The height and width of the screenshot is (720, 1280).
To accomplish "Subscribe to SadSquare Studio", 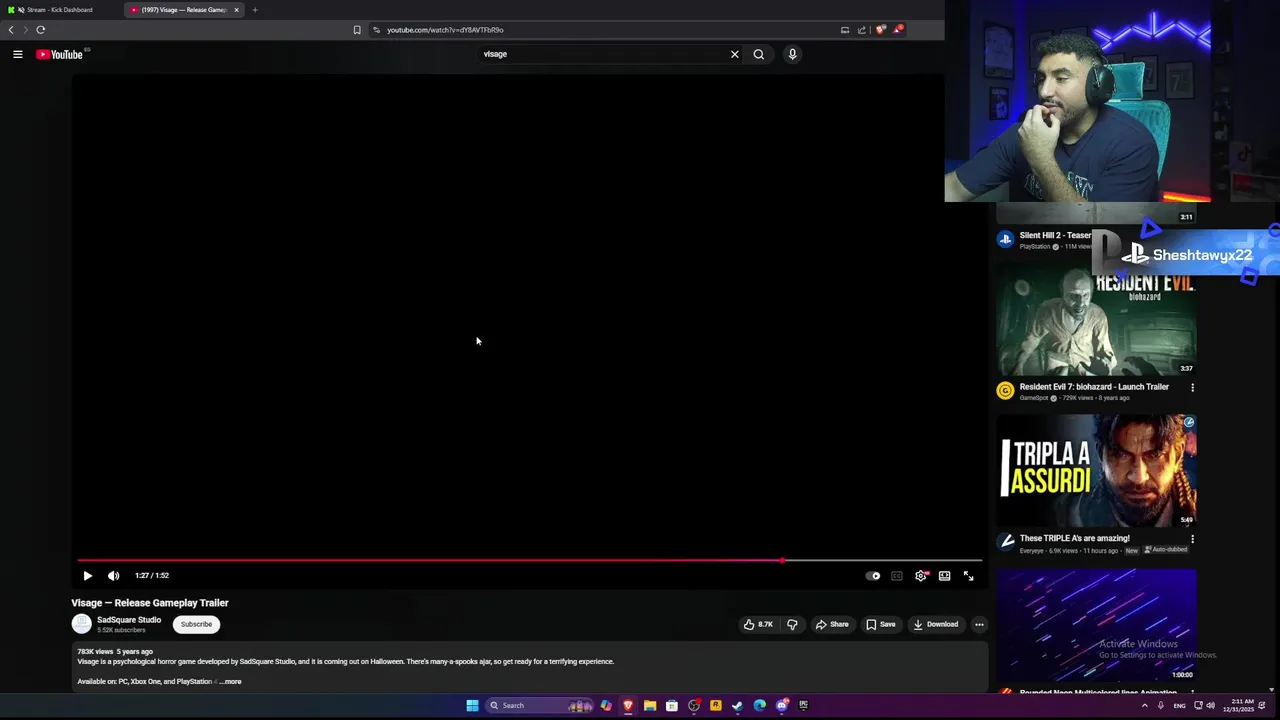I will tap(196, 624).
